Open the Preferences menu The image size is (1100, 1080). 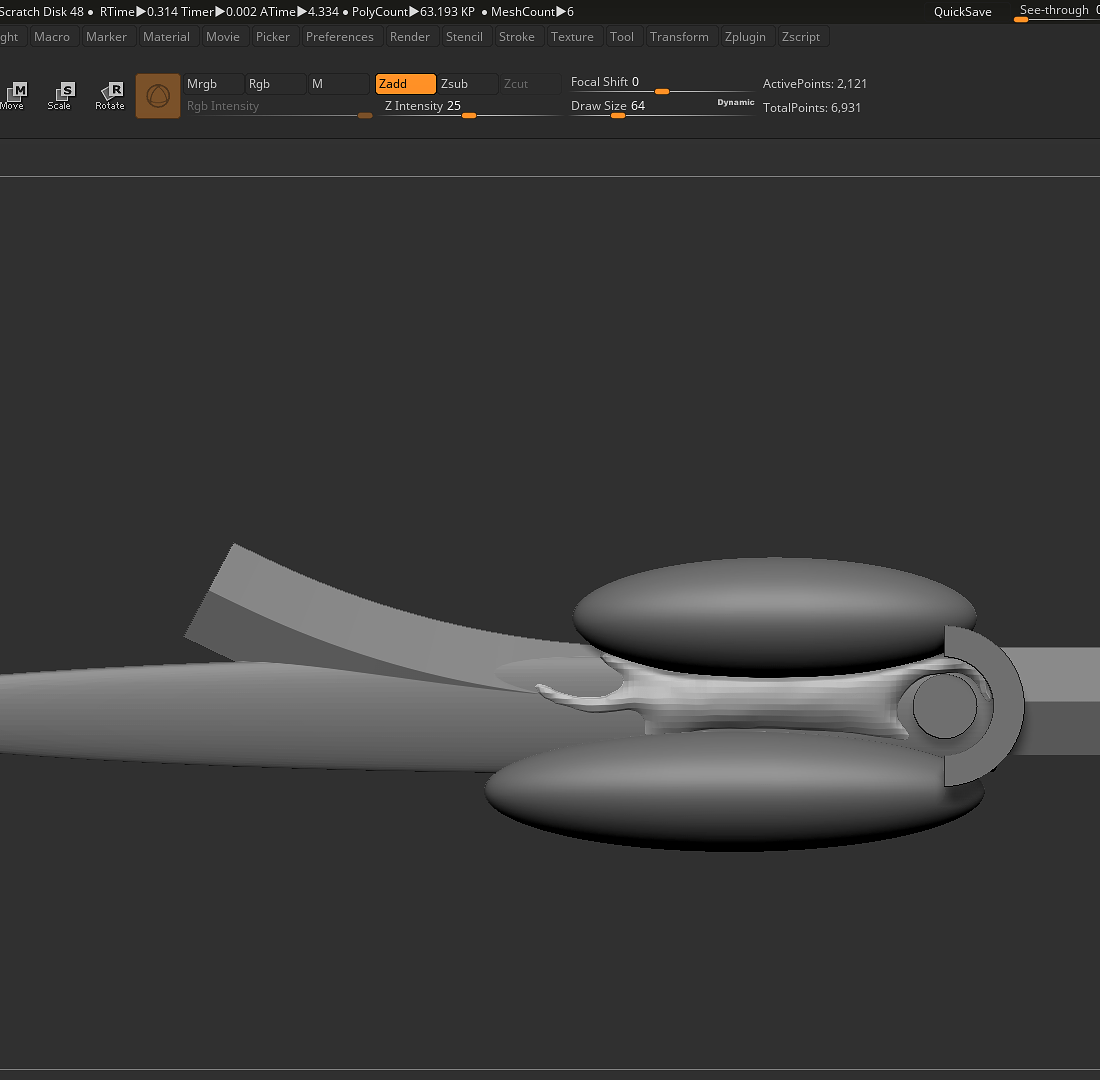coord(340,36)
